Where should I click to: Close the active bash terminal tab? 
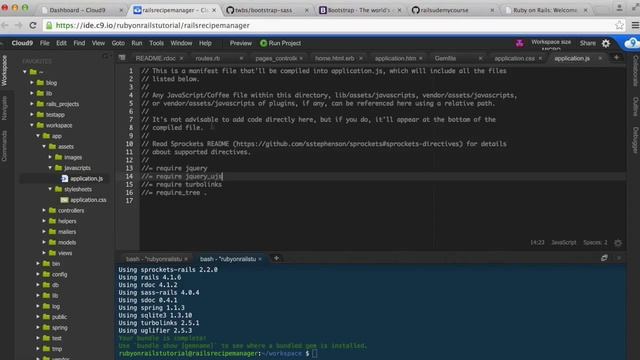coord(260,259)
